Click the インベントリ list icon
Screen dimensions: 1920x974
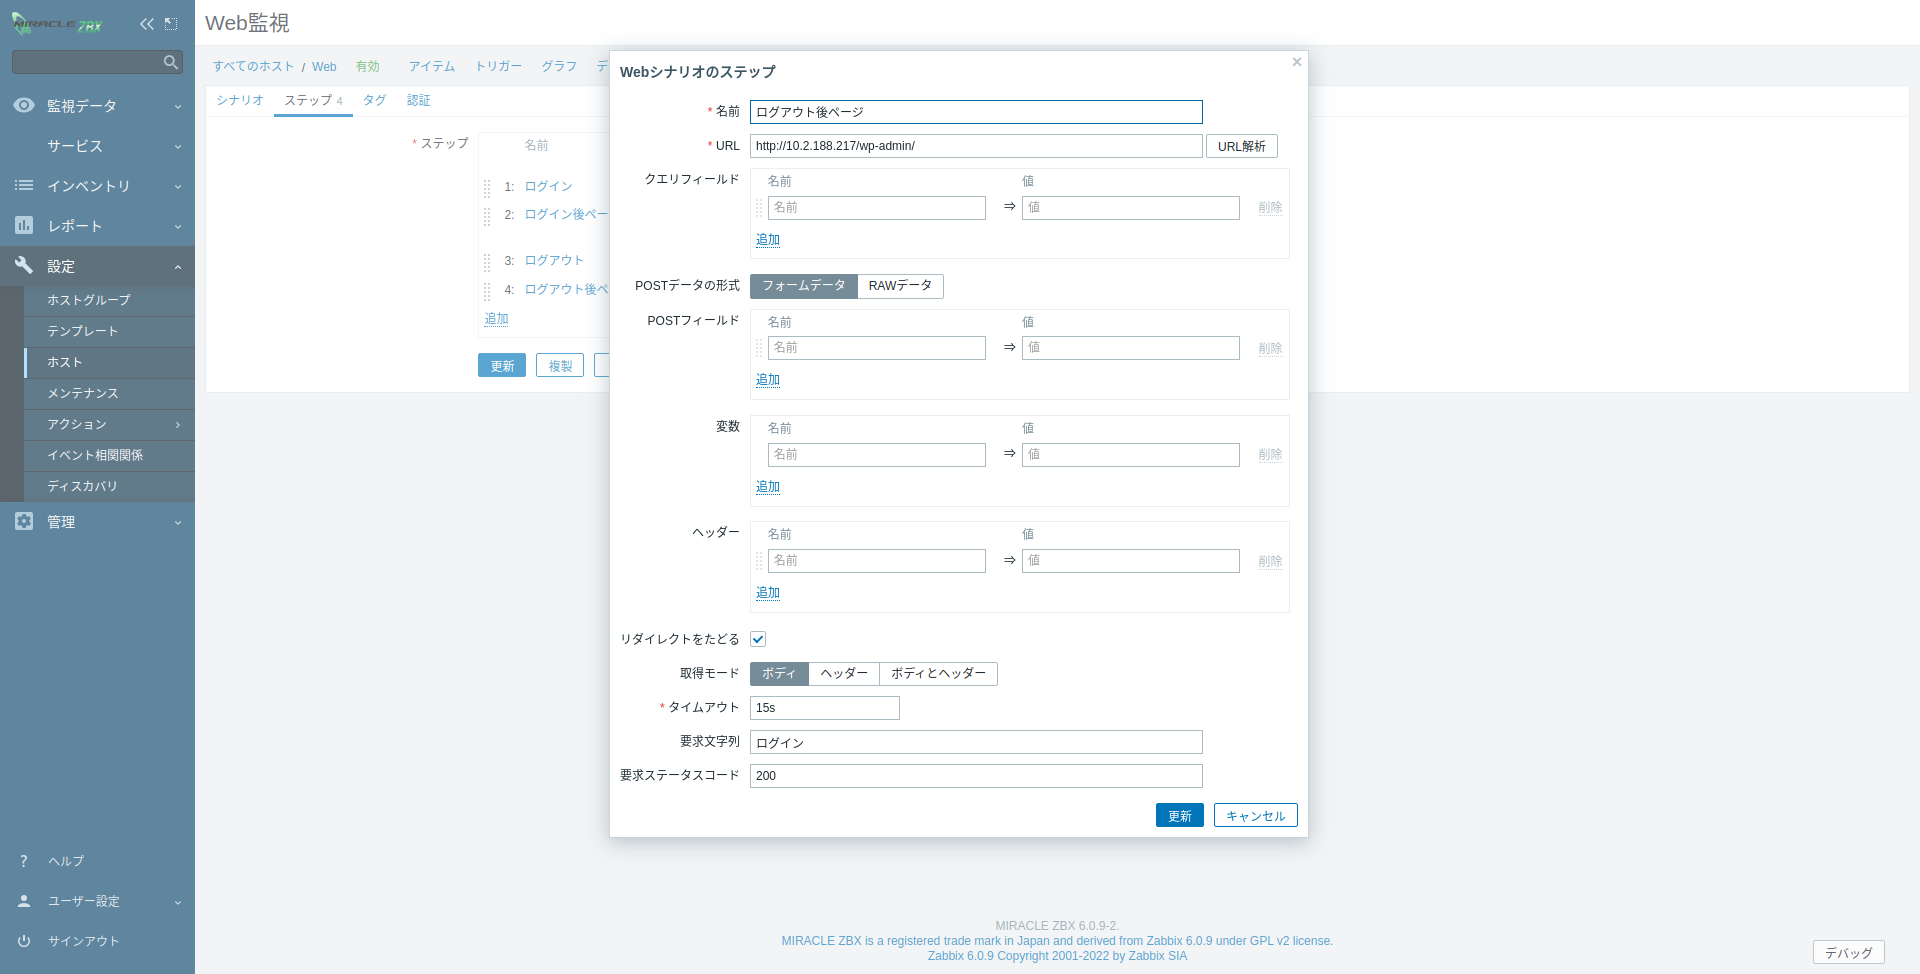(24, 186)
